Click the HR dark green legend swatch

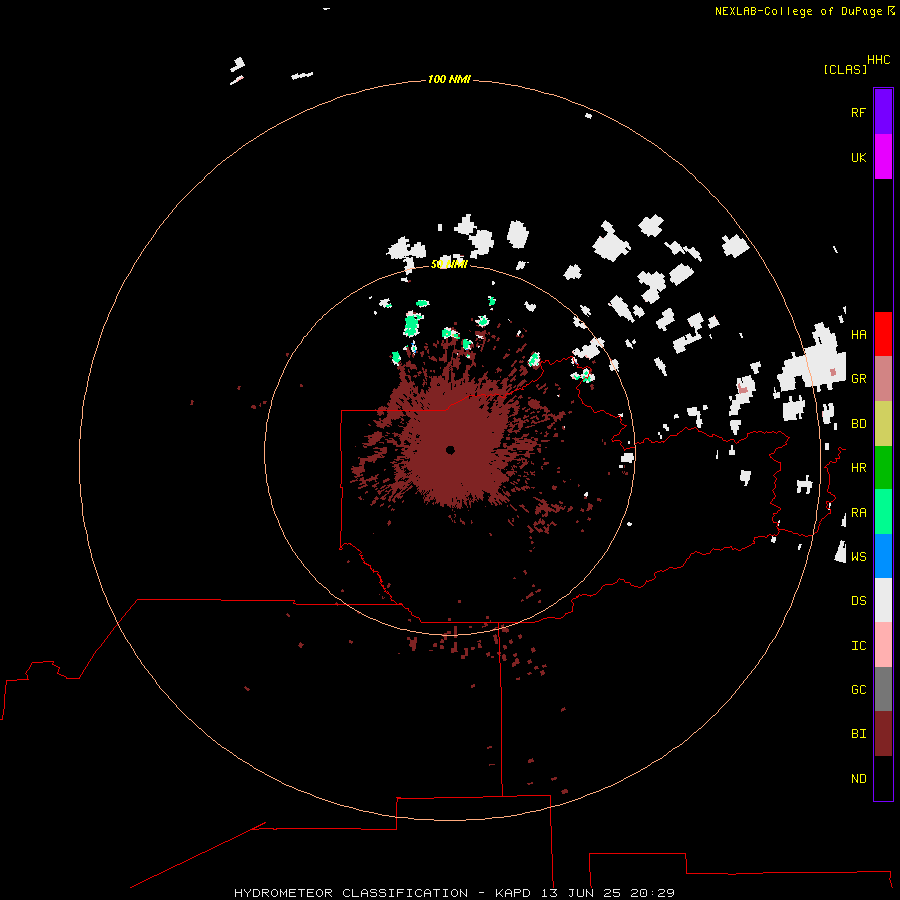pos(883,468)
